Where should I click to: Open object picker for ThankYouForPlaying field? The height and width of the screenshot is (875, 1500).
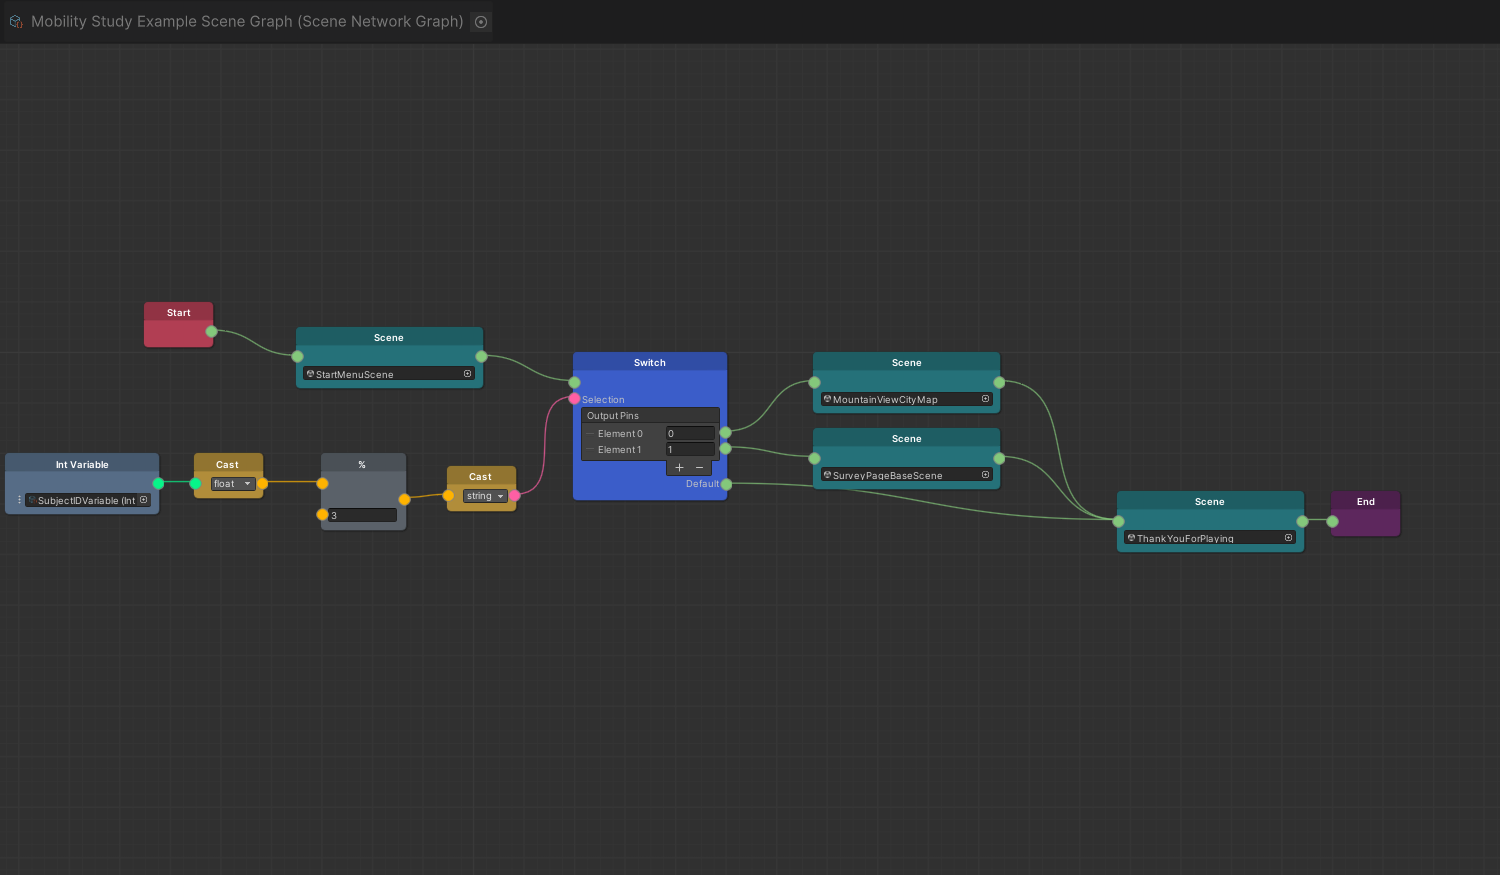coord(1288,538)
